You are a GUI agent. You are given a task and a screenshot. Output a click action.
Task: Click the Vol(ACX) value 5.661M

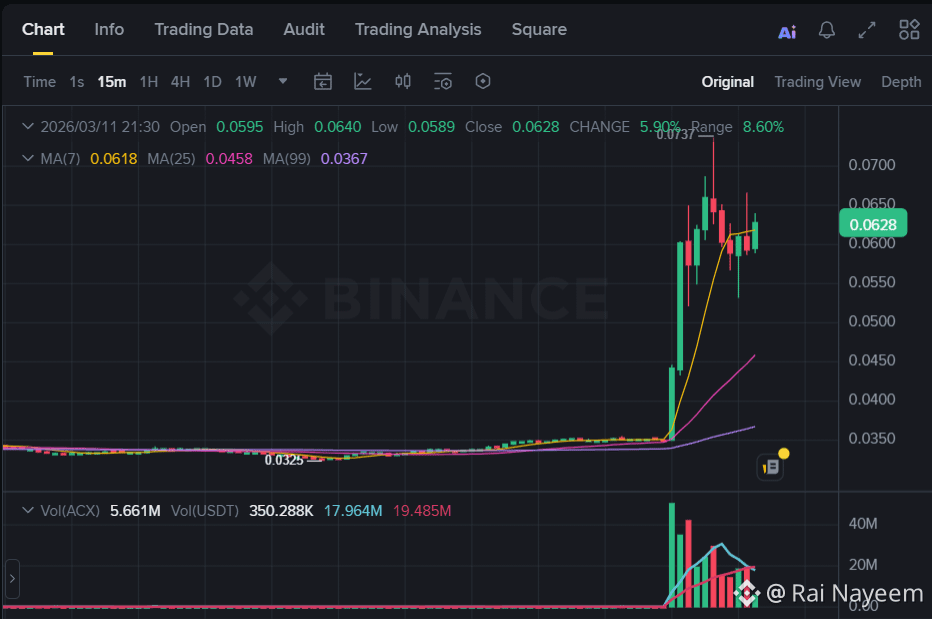pos(135,511)
